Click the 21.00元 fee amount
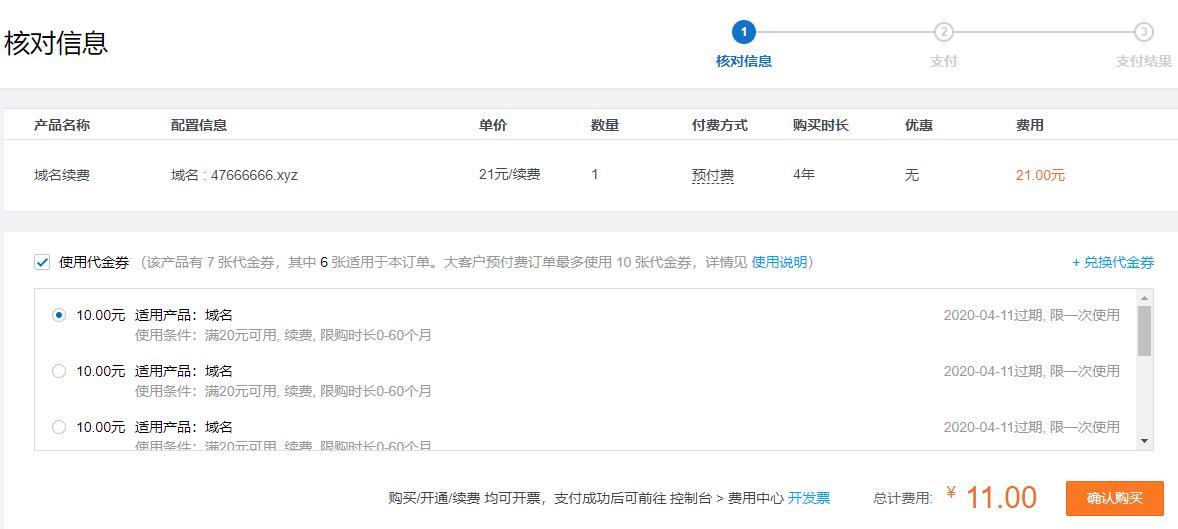The height and width of the screenshot is (529, 1178). coord(1040,175)
